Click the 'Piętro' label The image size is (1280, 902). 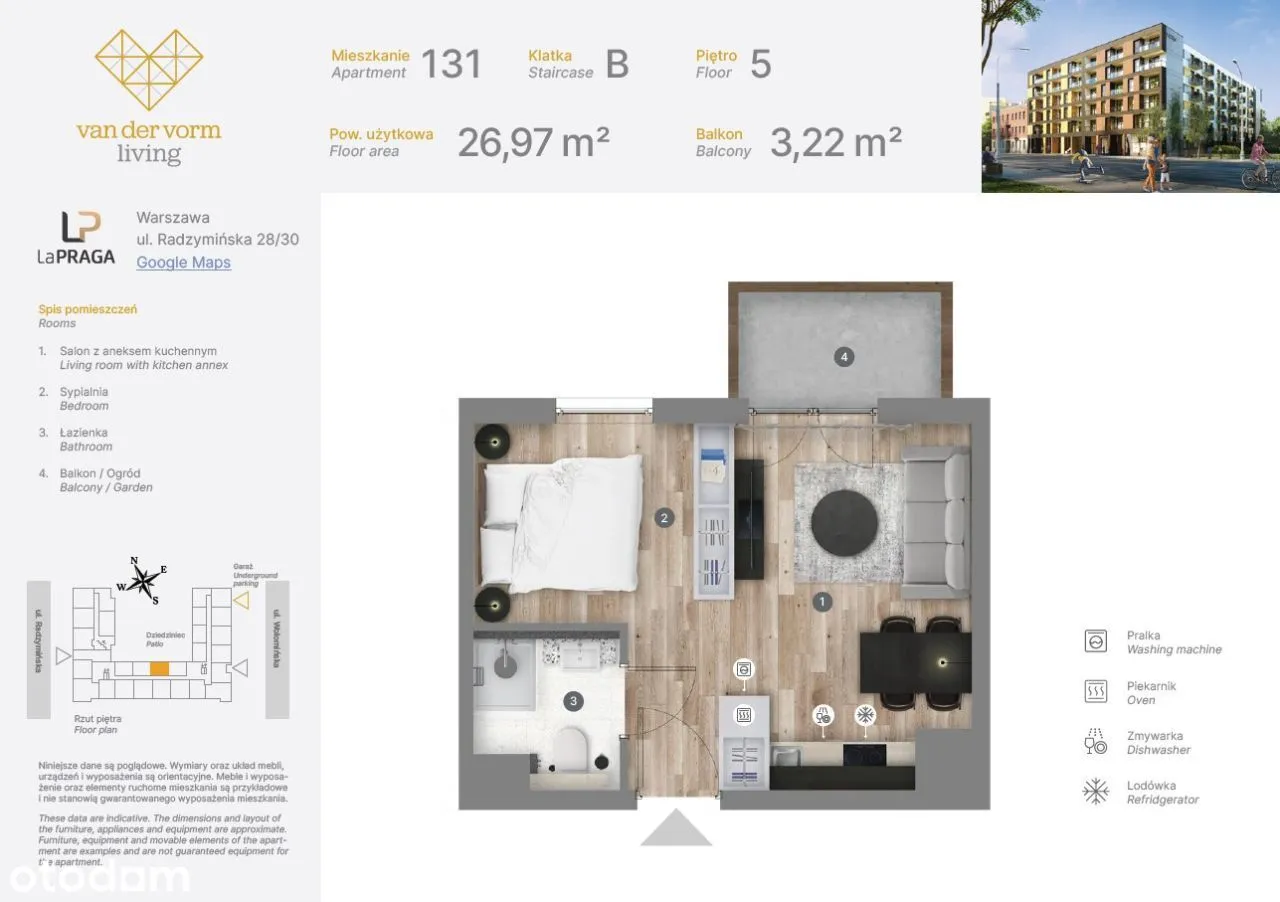(717, 56)
